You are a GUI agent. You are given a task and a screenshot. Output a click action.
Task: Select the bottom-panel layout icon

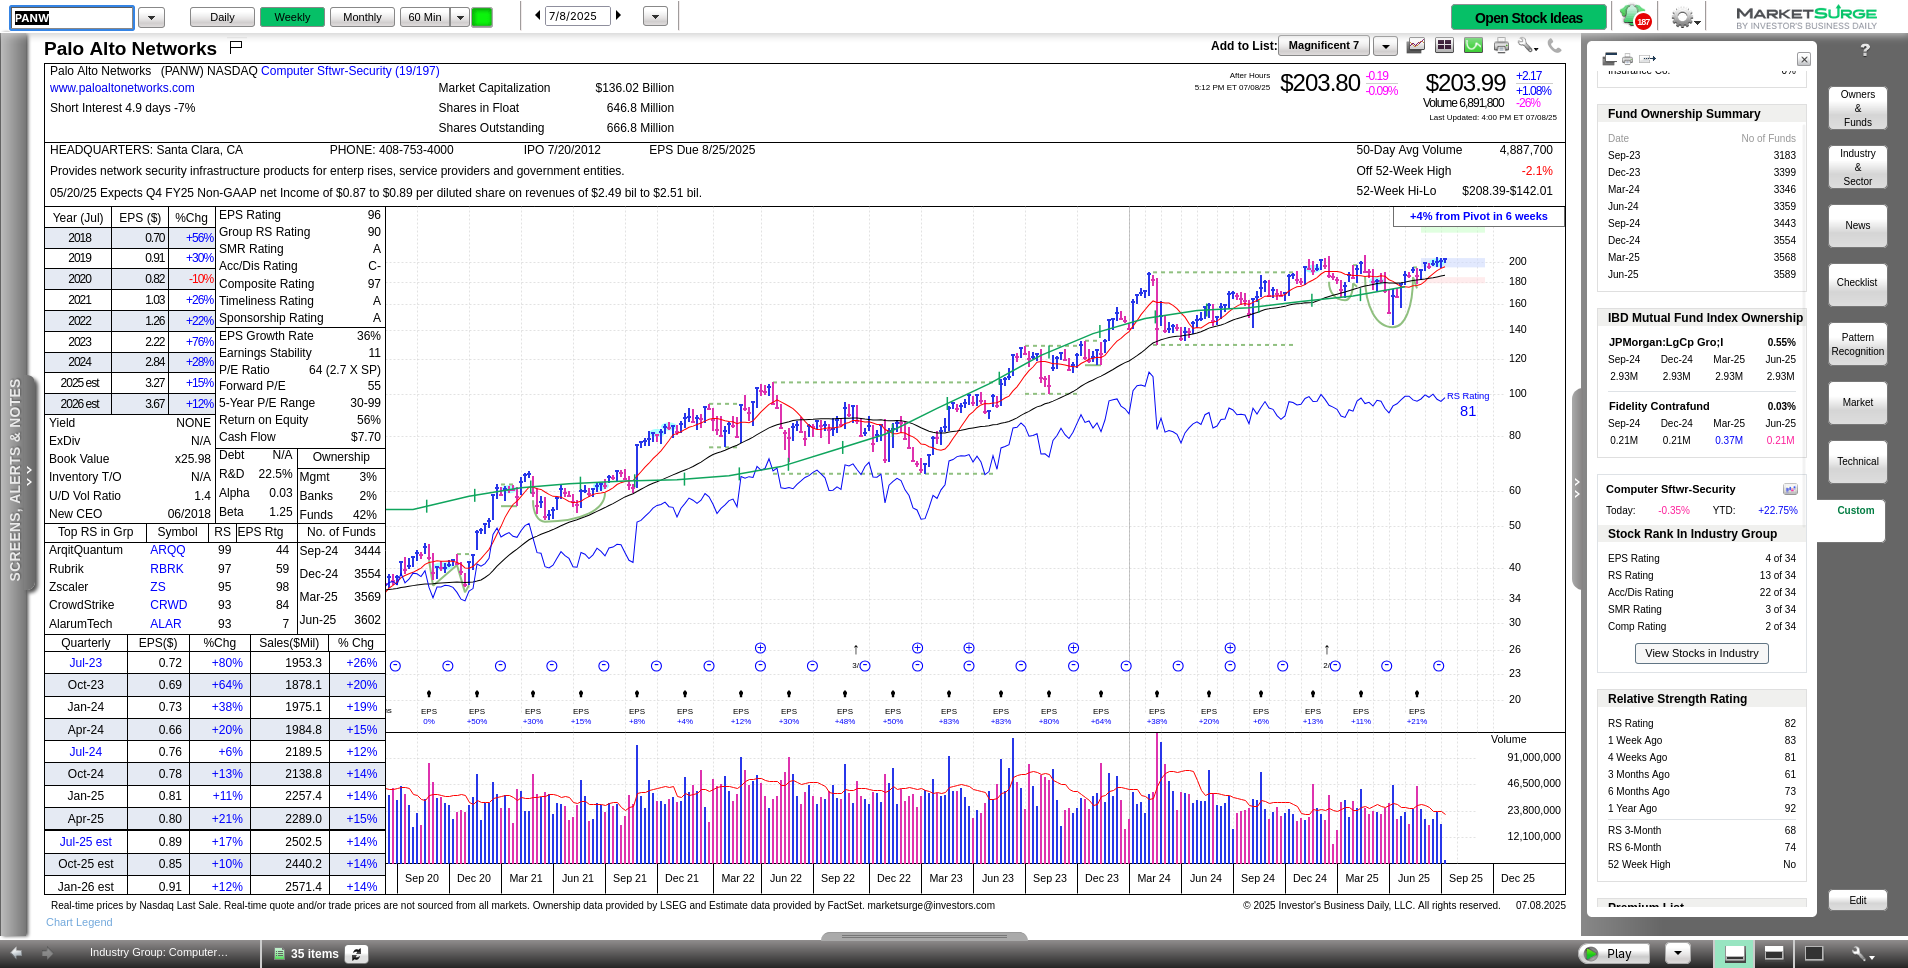pos(1735,954)
